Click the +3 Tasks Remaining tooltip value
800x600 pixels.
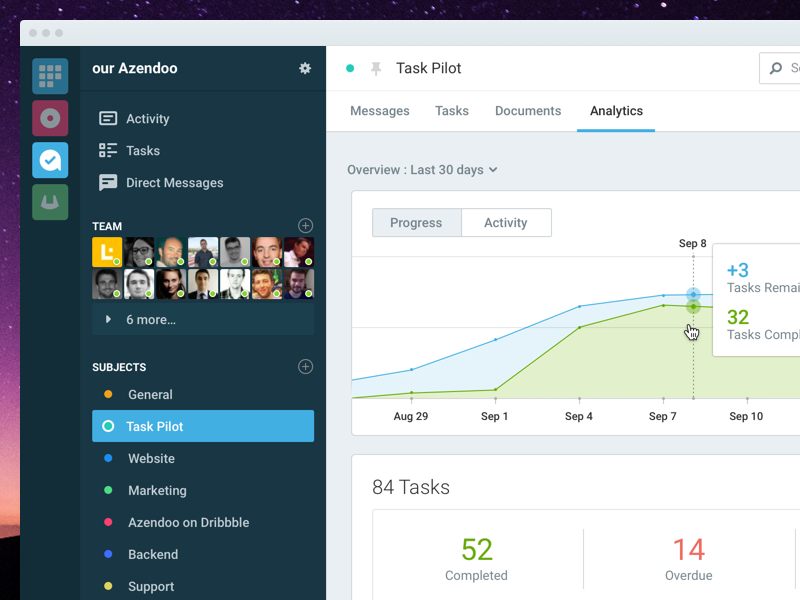(x=738, y=270)
